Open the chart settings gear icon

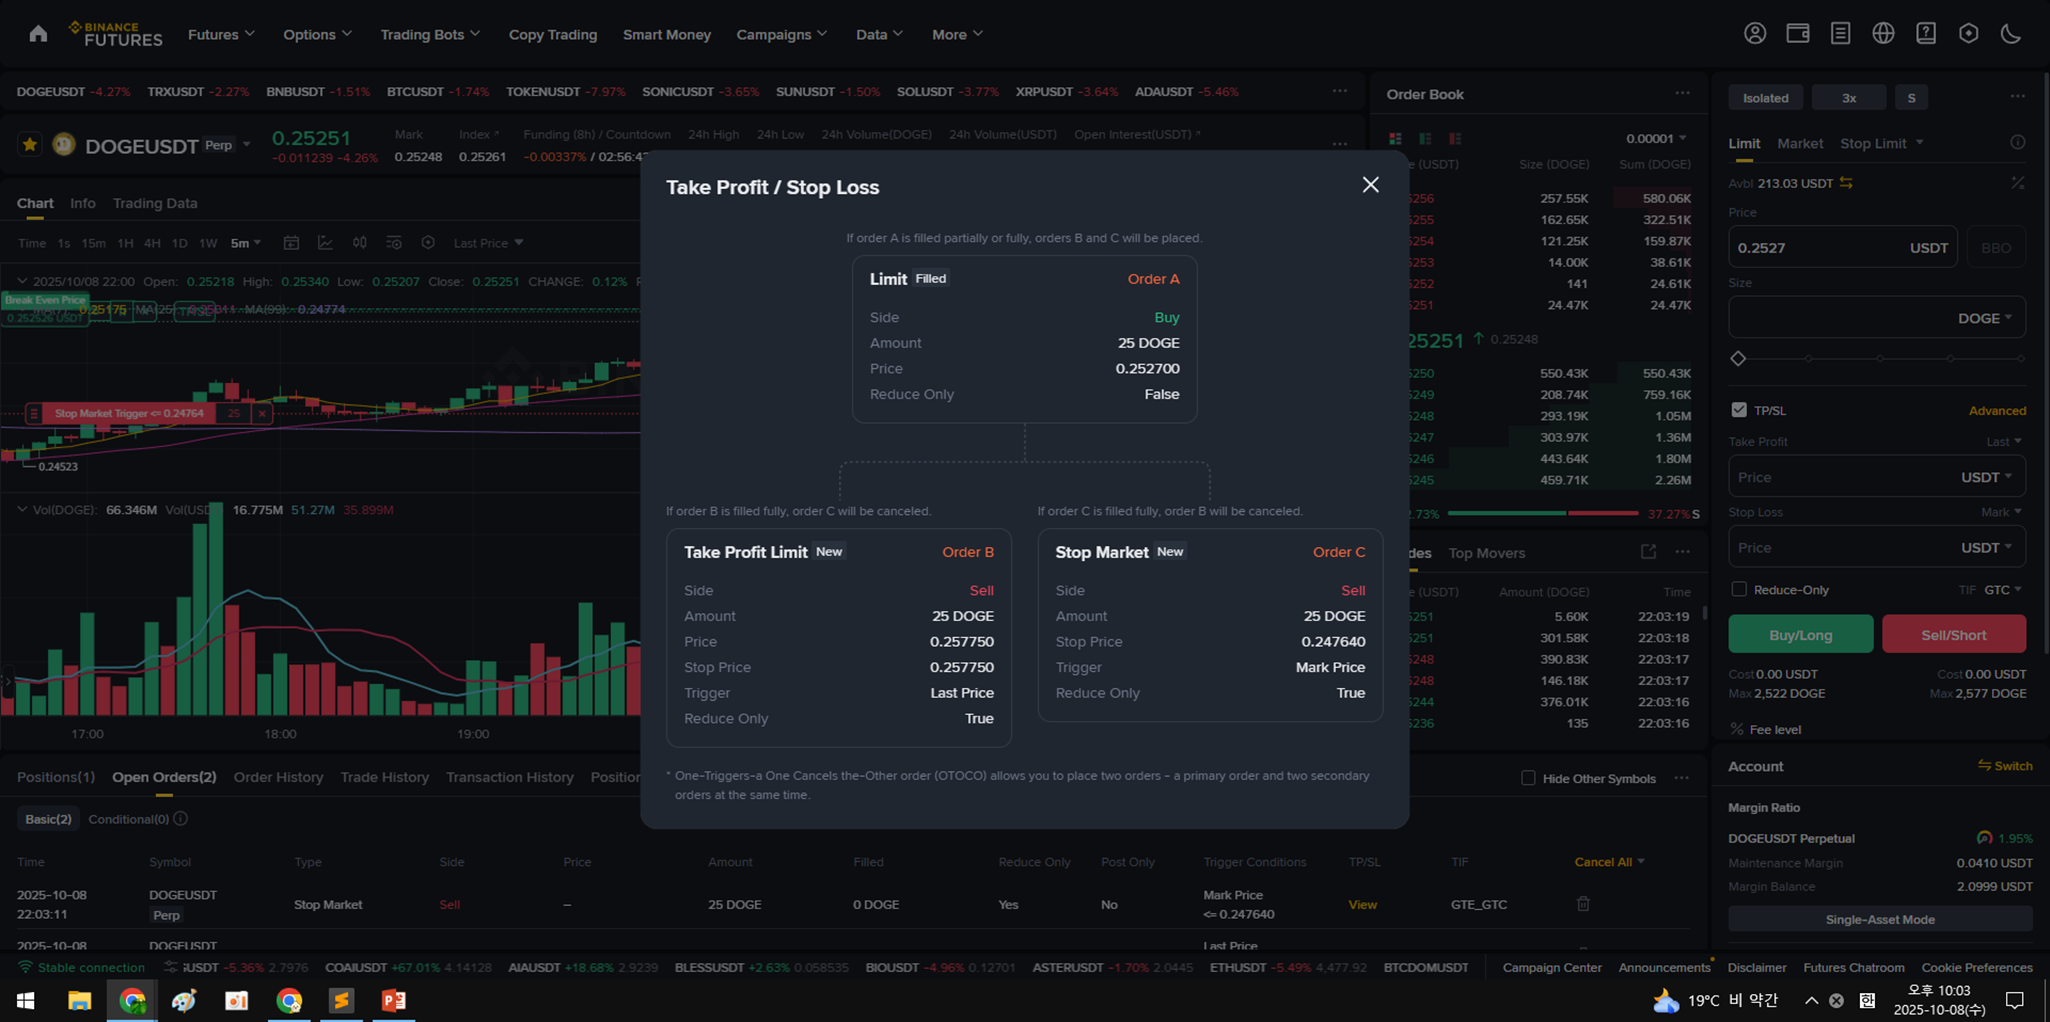click(x=428, y=243)
